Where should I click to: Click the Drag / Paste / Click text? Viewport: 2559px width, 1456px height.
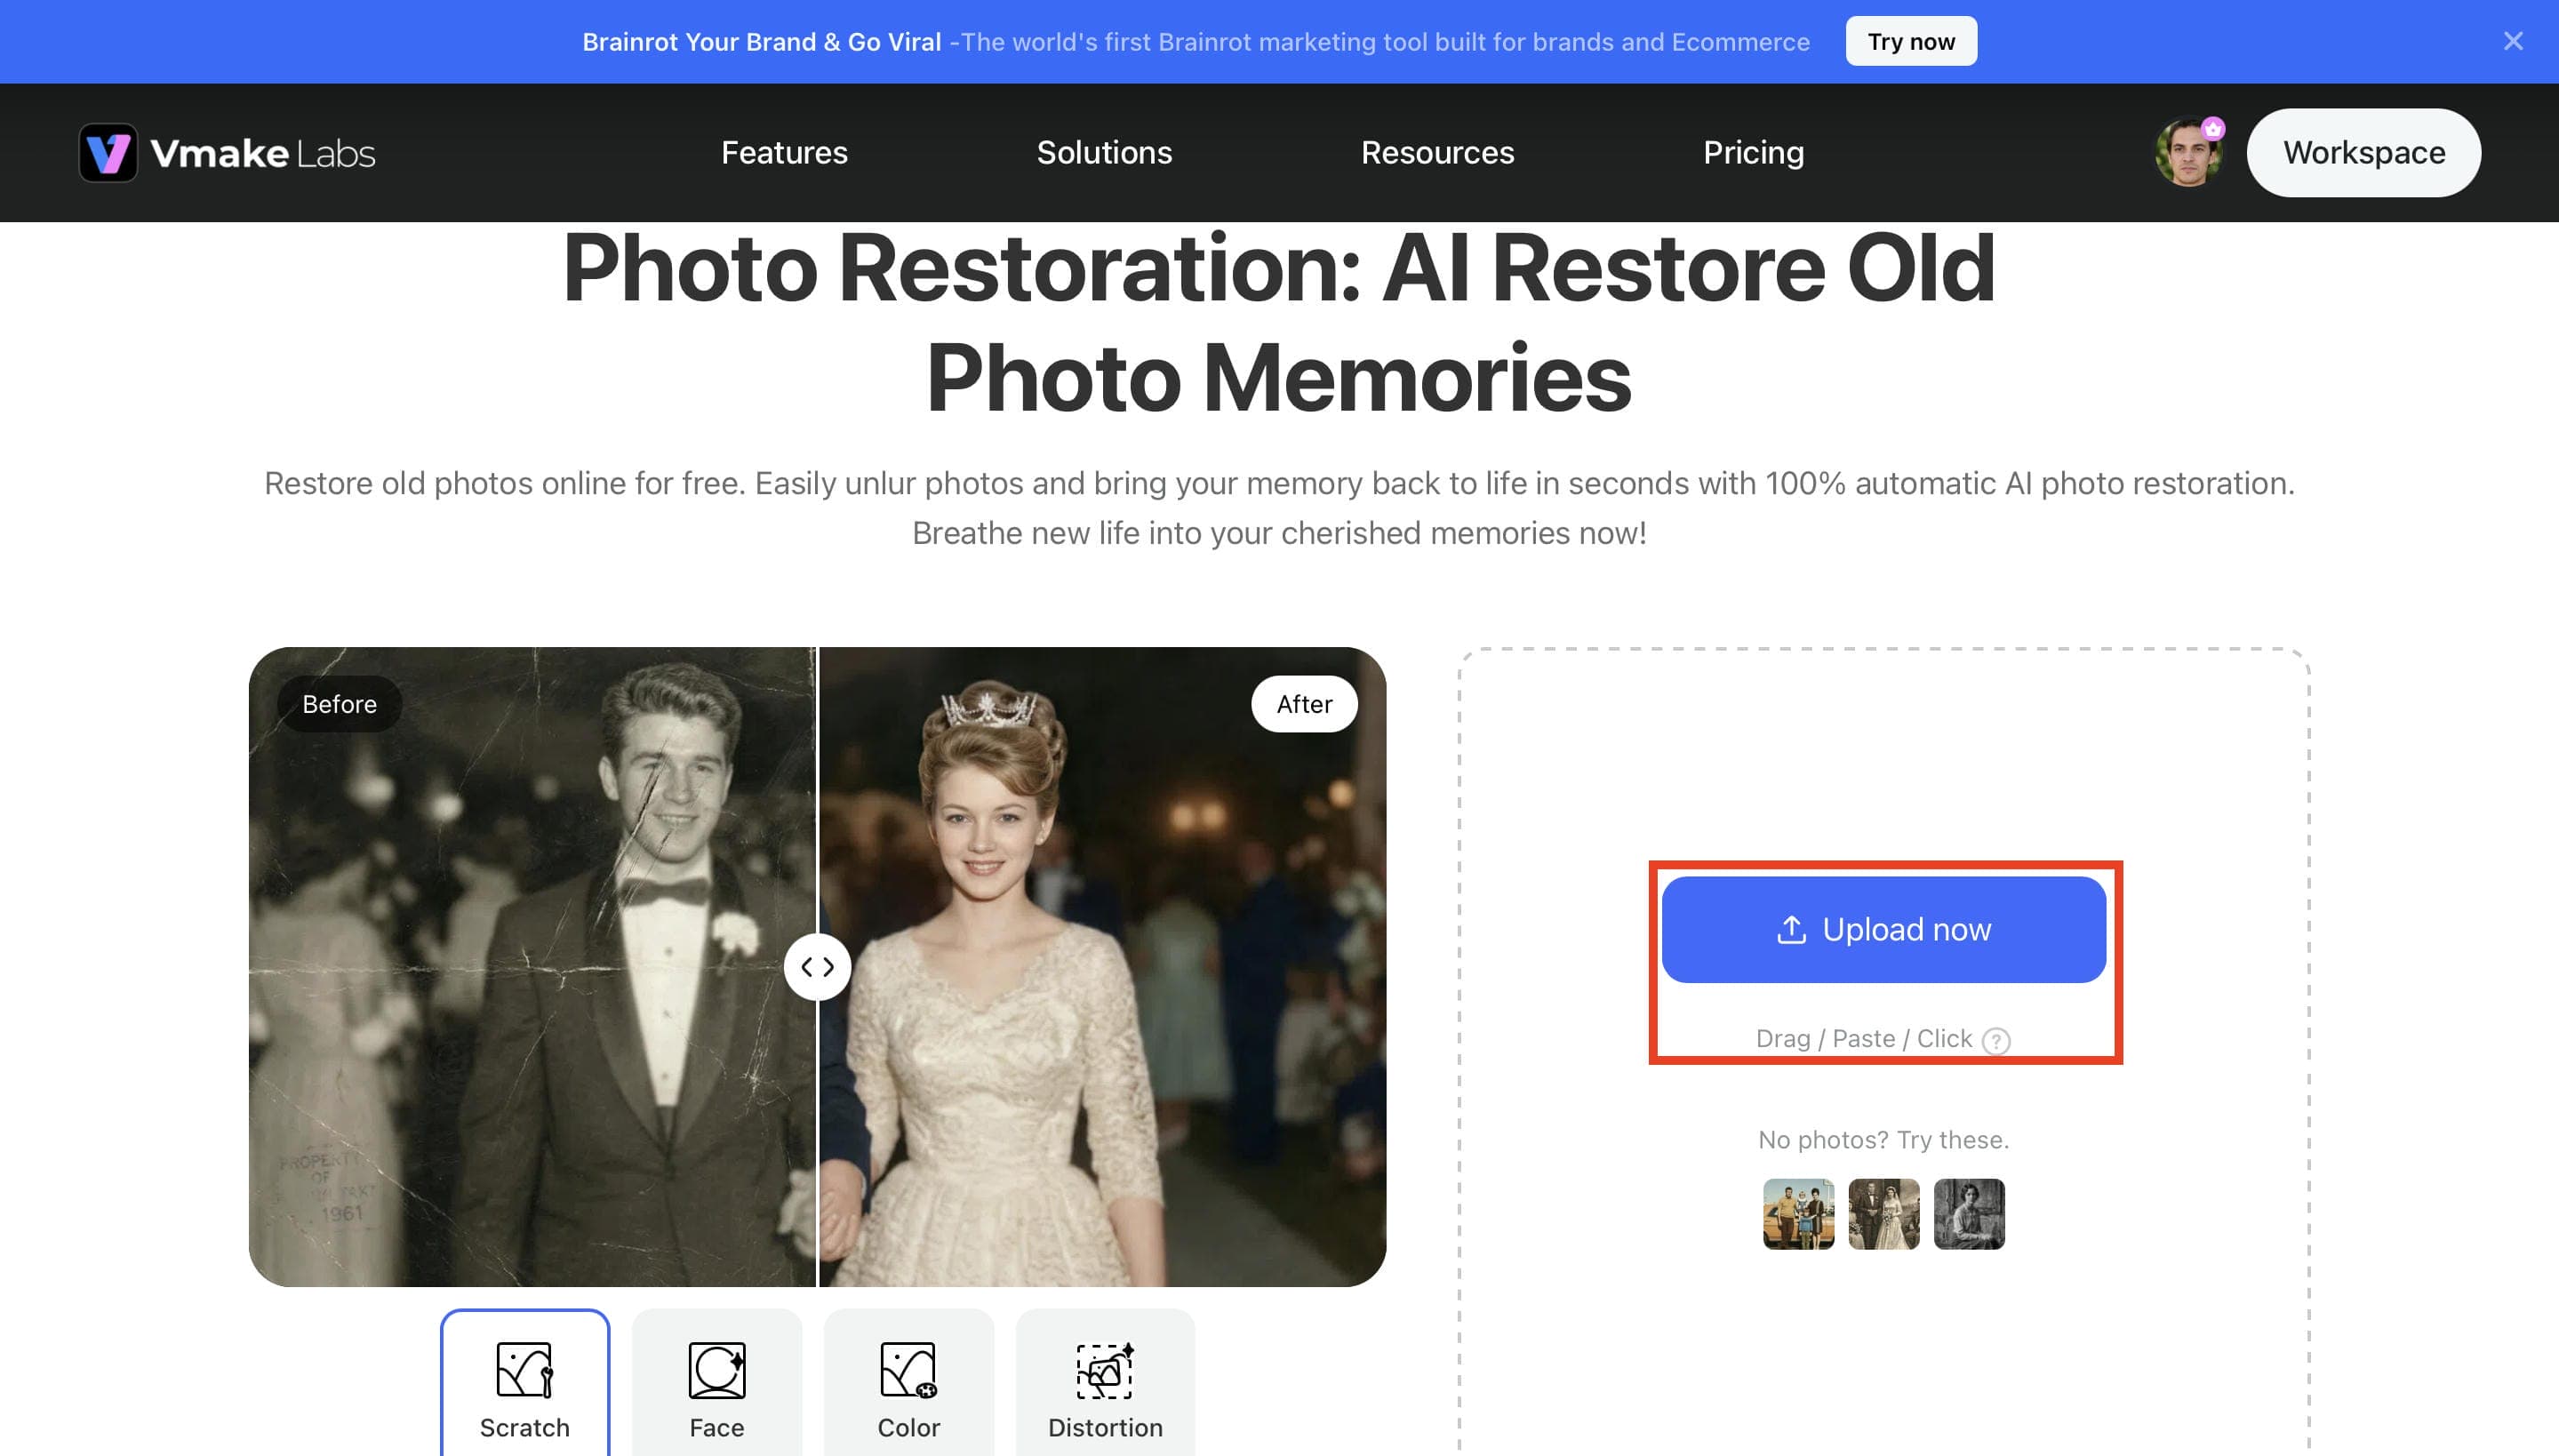point(1863,1039)
